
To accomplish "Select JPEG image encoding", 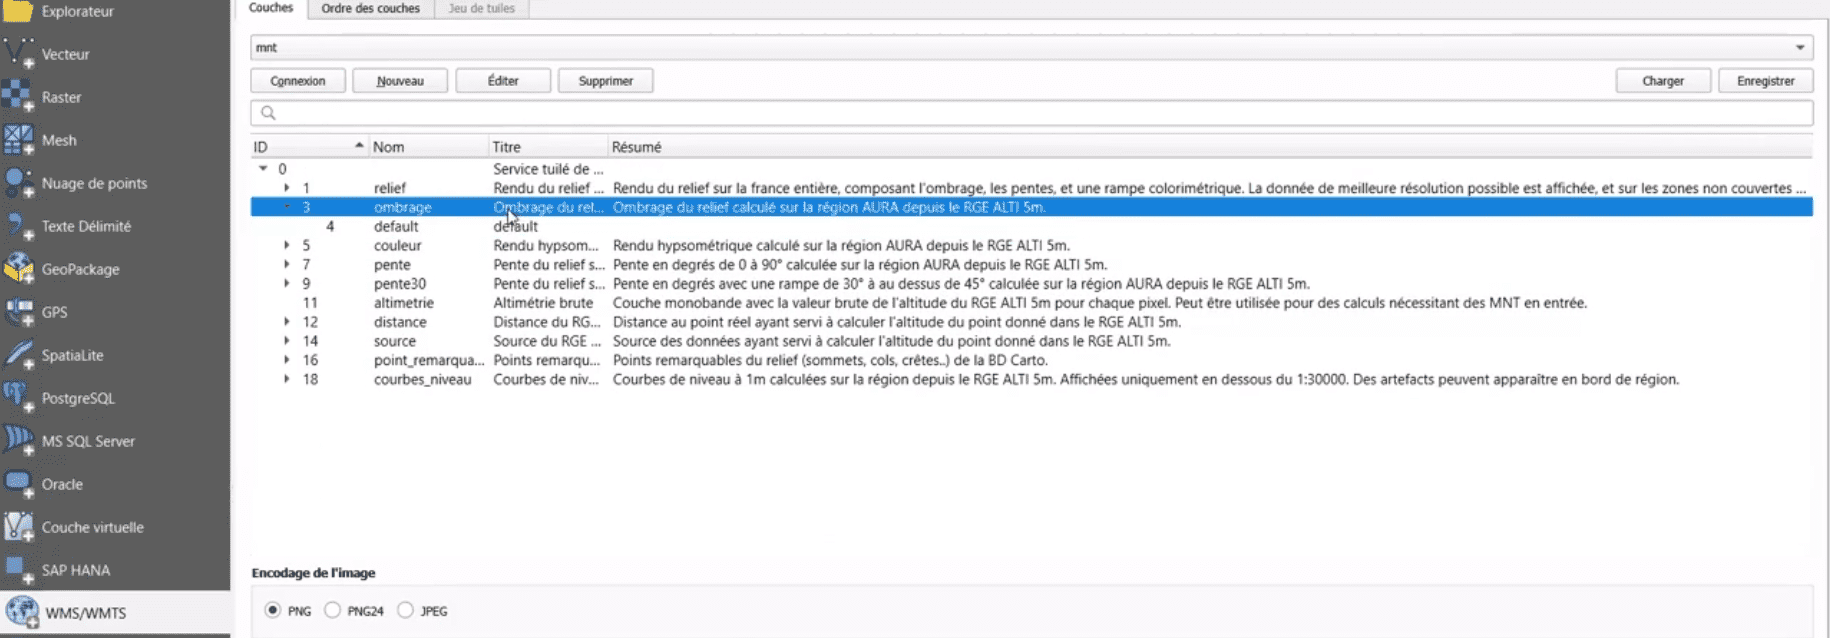I will (405, 610).
